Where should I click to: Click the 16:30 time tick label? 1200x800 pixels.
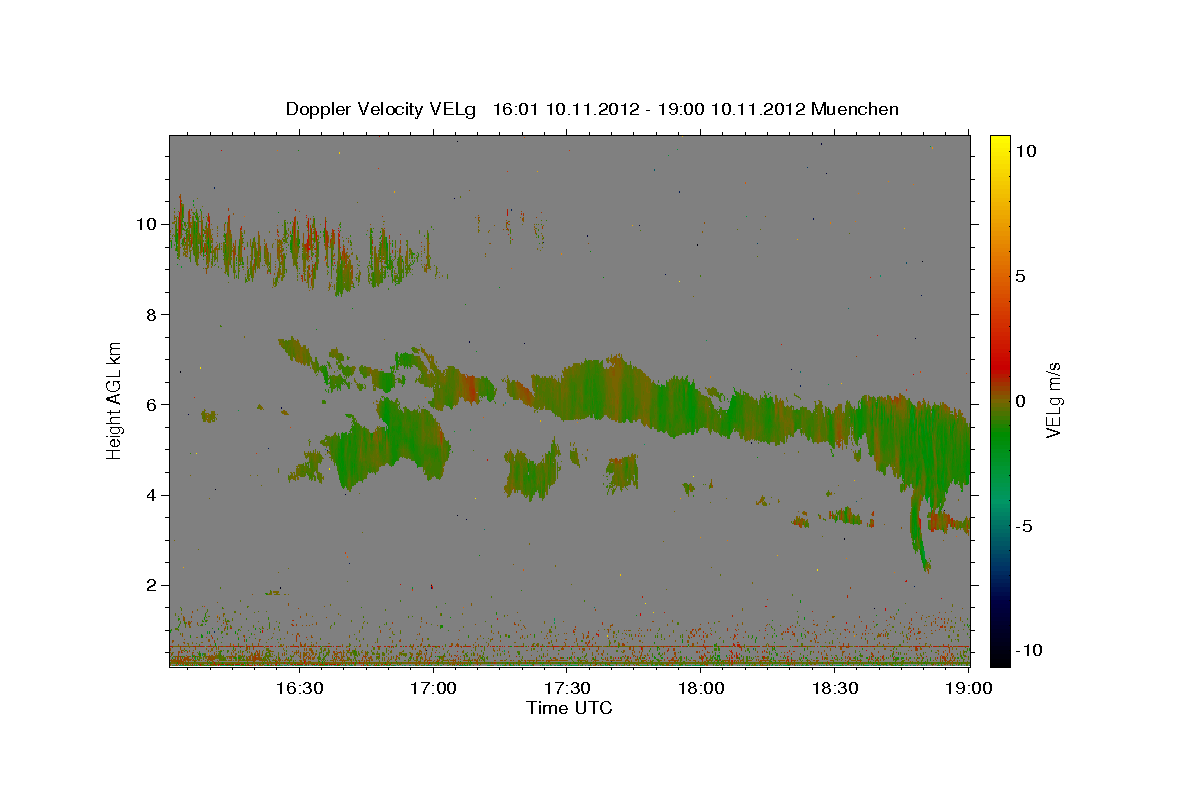[299, 688]
